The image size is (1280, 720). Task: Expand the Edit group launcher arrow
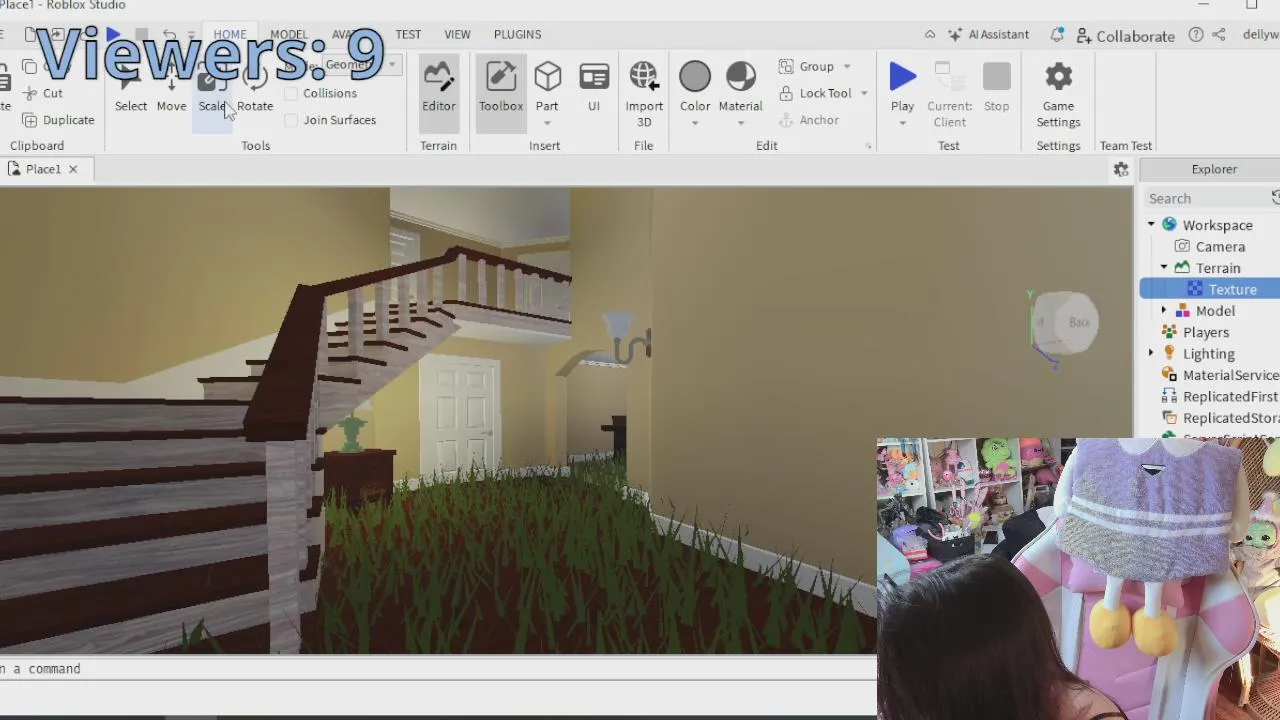pyautogui.click(x=868, y=146)
